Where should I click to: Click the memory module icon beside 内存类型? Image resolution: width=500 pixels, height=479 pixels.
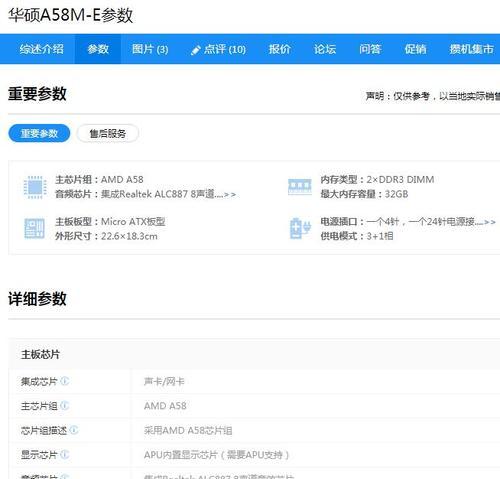tap(300, 187)
